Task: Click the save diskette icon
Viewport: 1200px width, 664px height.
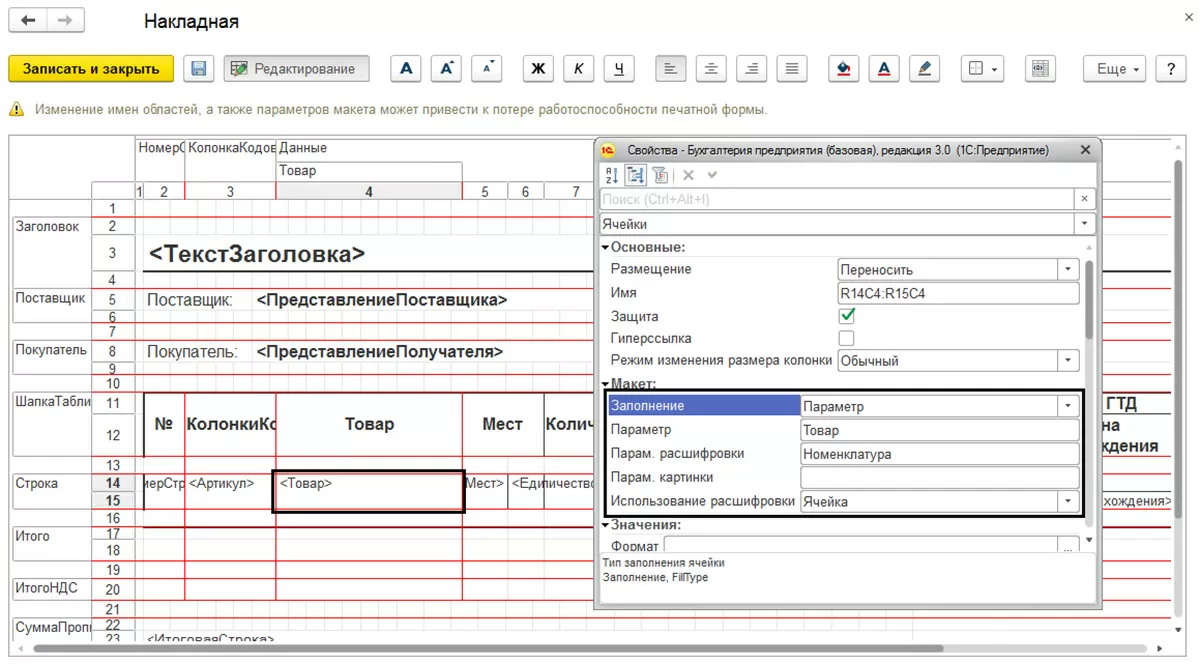Action: [199, 69]
